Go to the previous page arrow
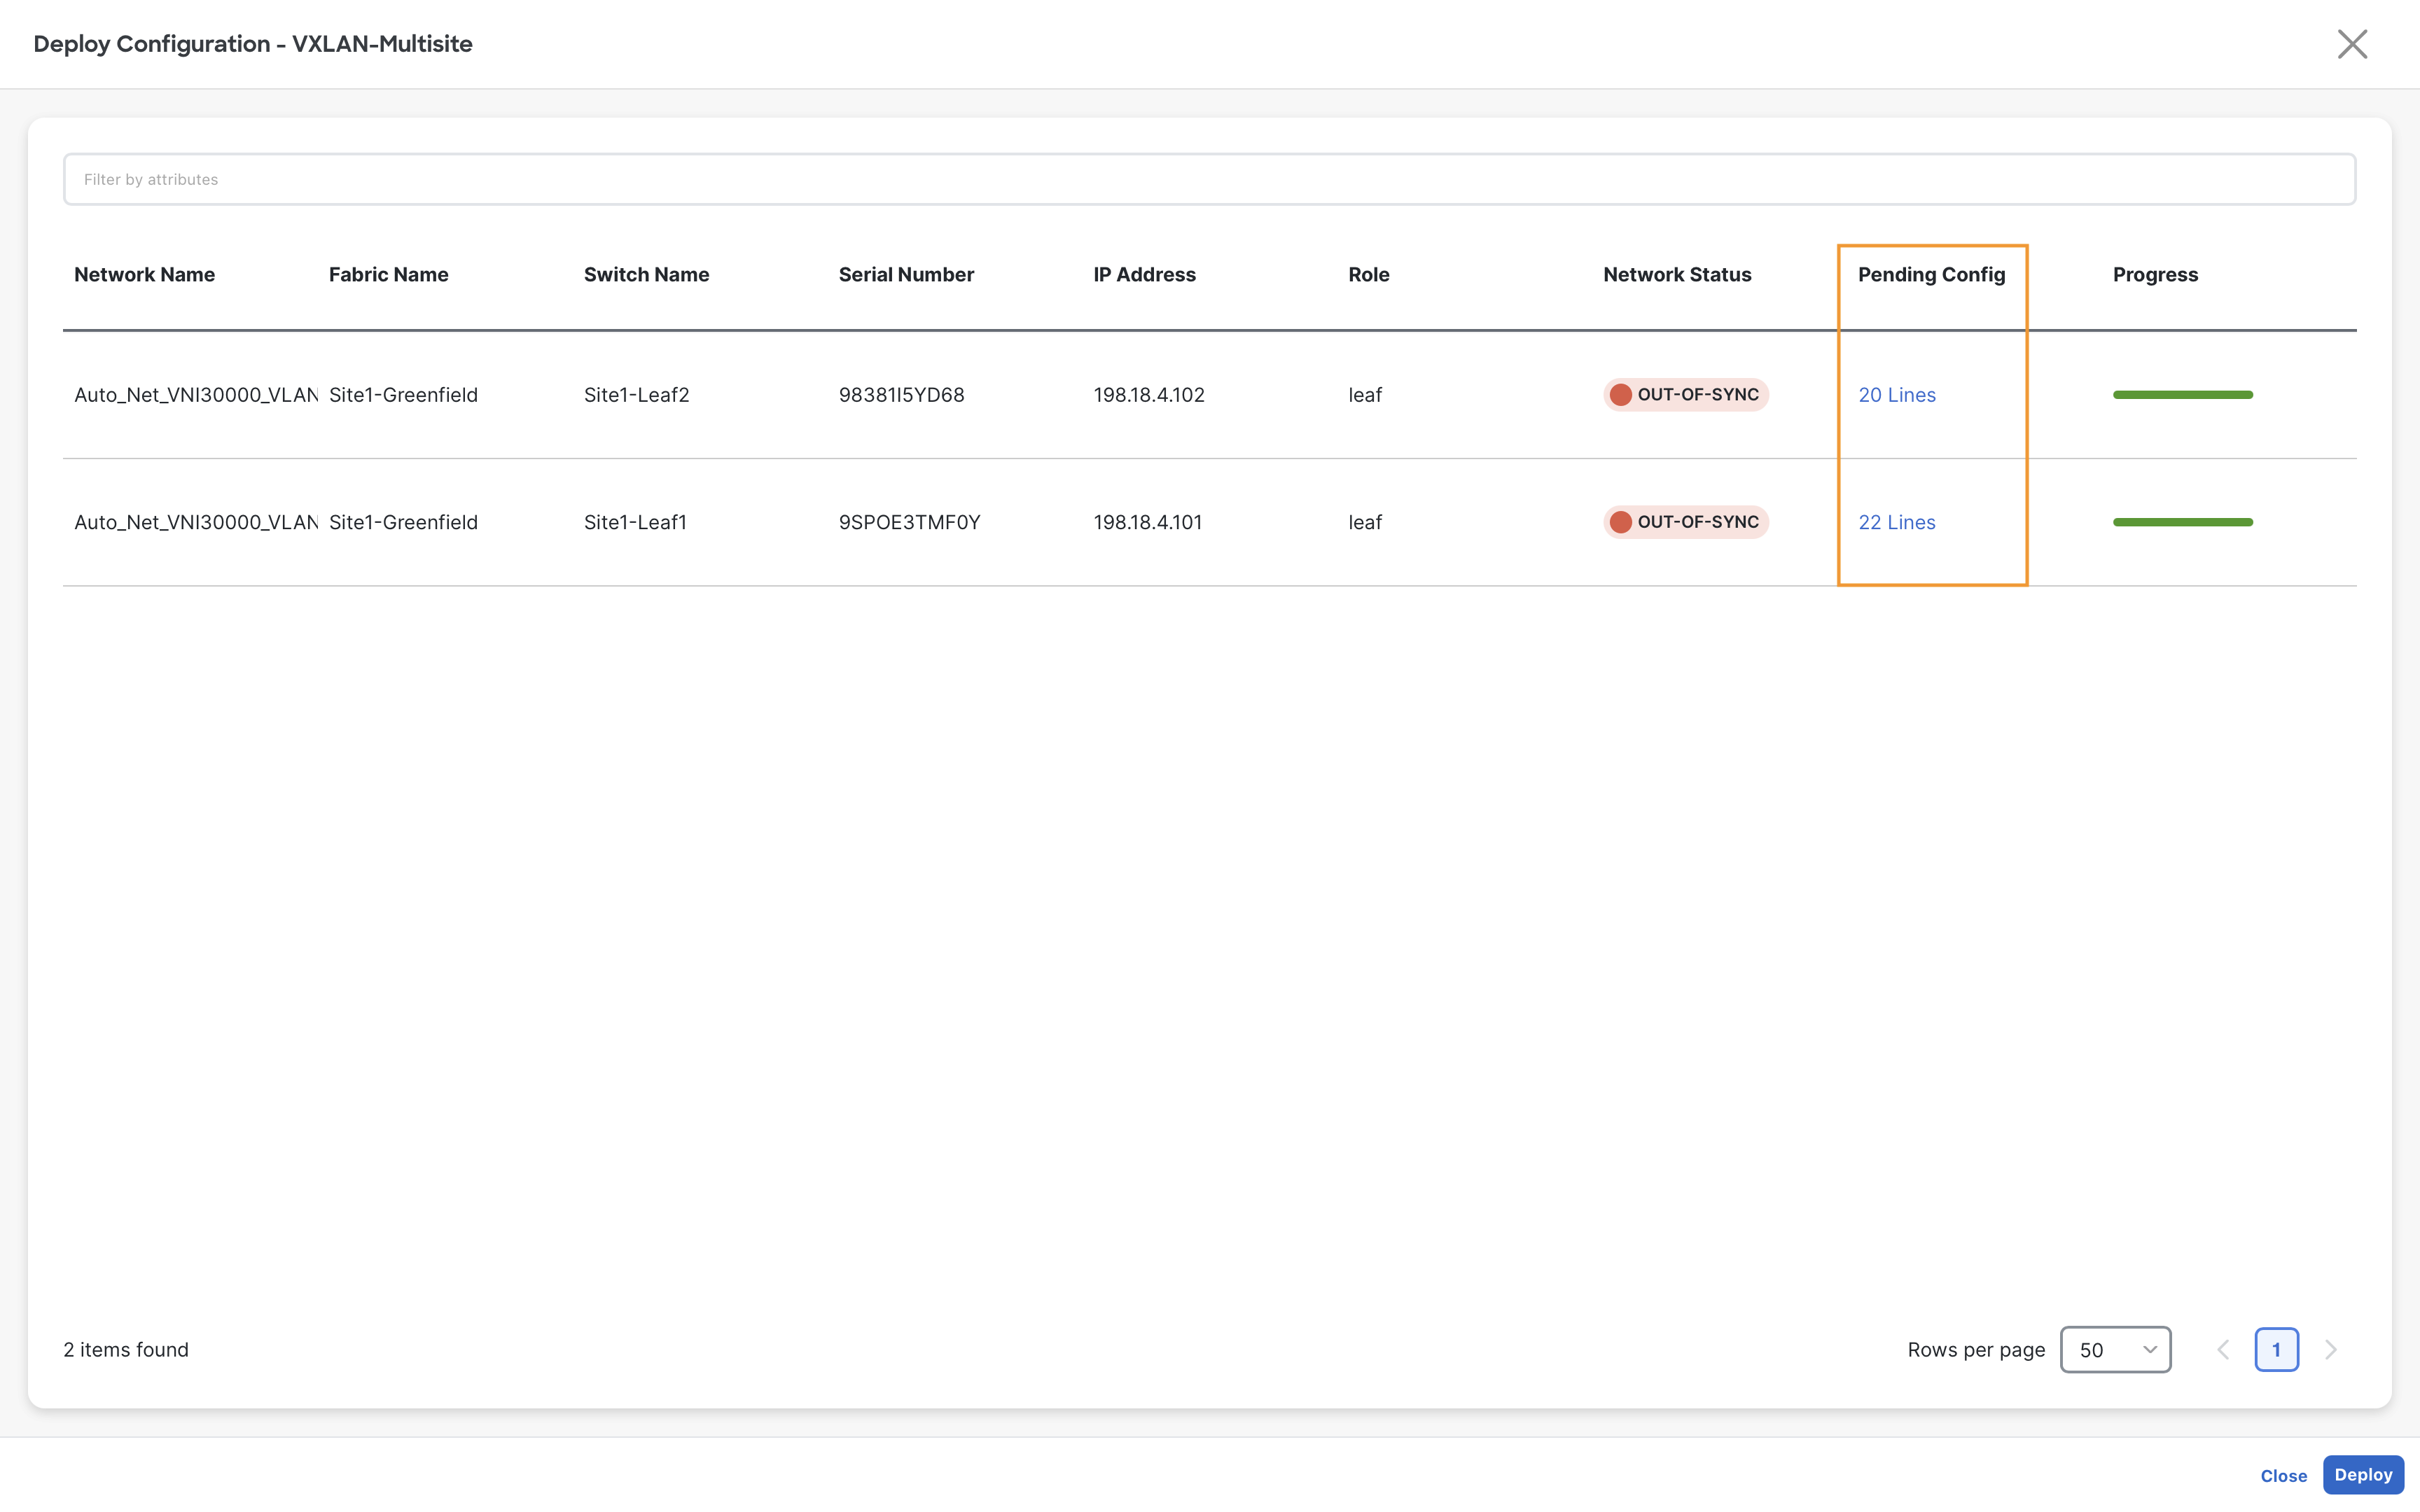 click(x=2223, y=1350)
